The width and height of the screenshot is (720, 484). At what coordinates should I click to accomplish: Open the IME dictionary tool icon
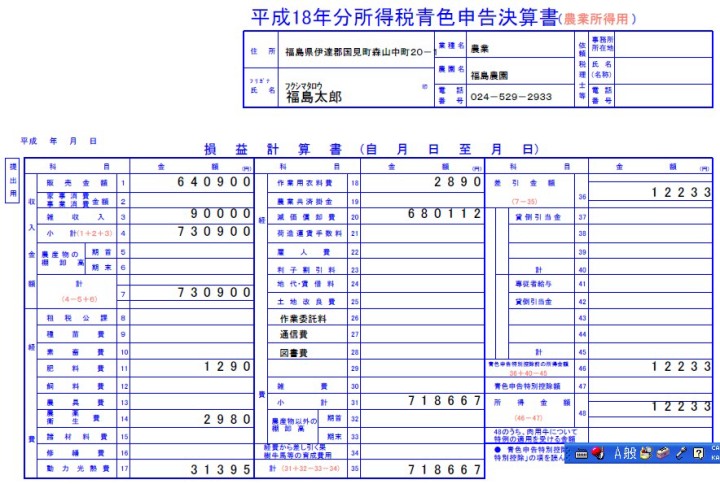point(663,453)
